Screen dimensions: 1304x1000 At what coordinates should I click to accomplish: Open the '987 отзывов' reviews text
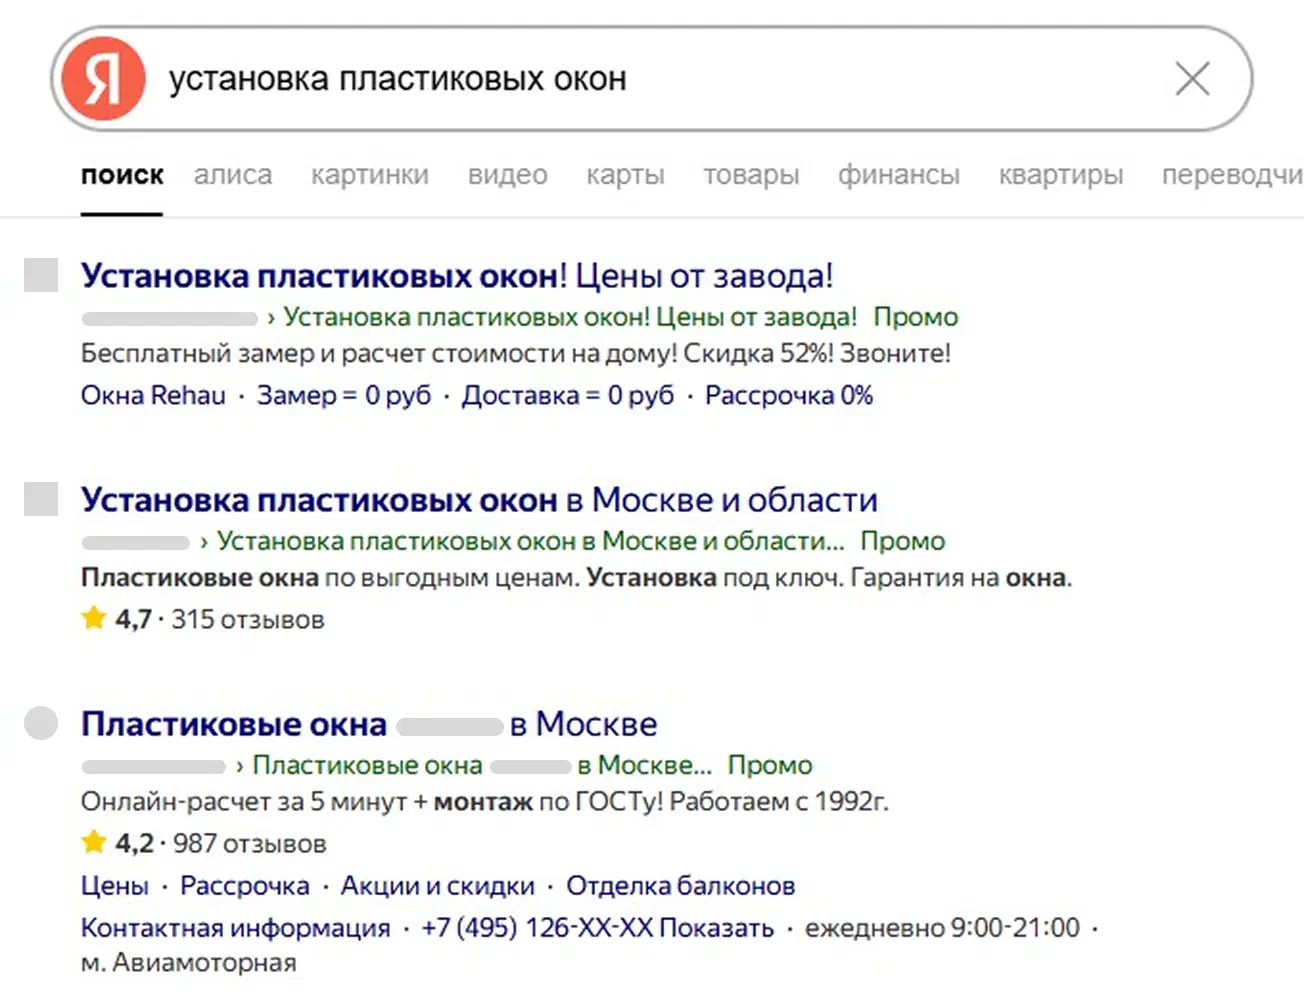(x=250, y=843)
